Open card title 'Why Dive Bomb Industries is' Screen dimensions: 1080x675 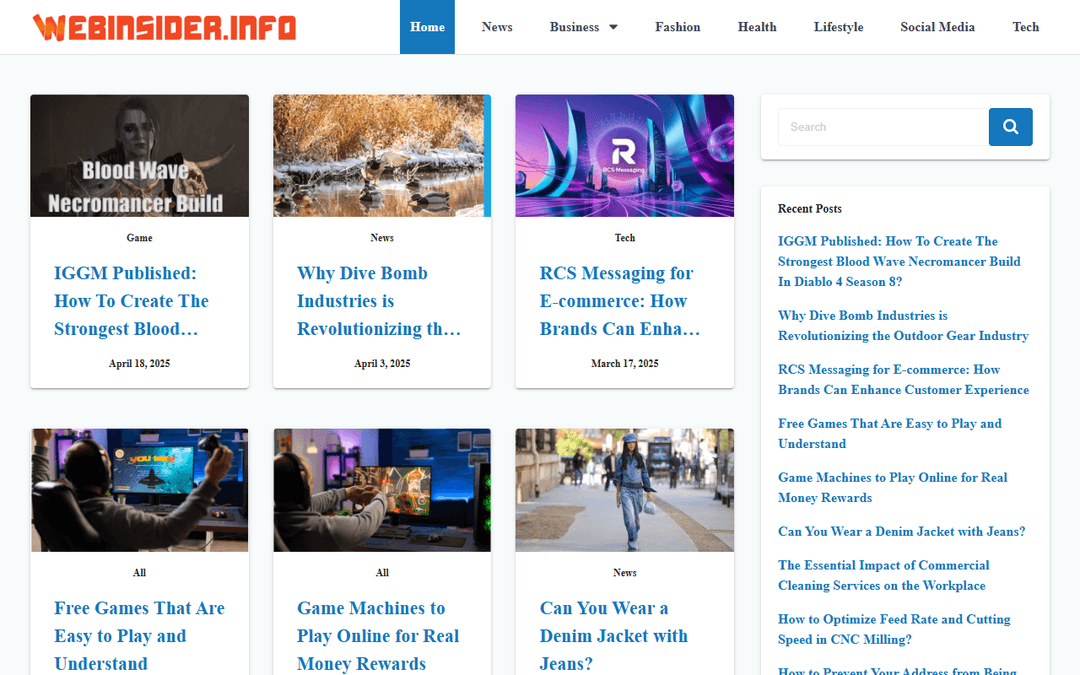point(379,301)
